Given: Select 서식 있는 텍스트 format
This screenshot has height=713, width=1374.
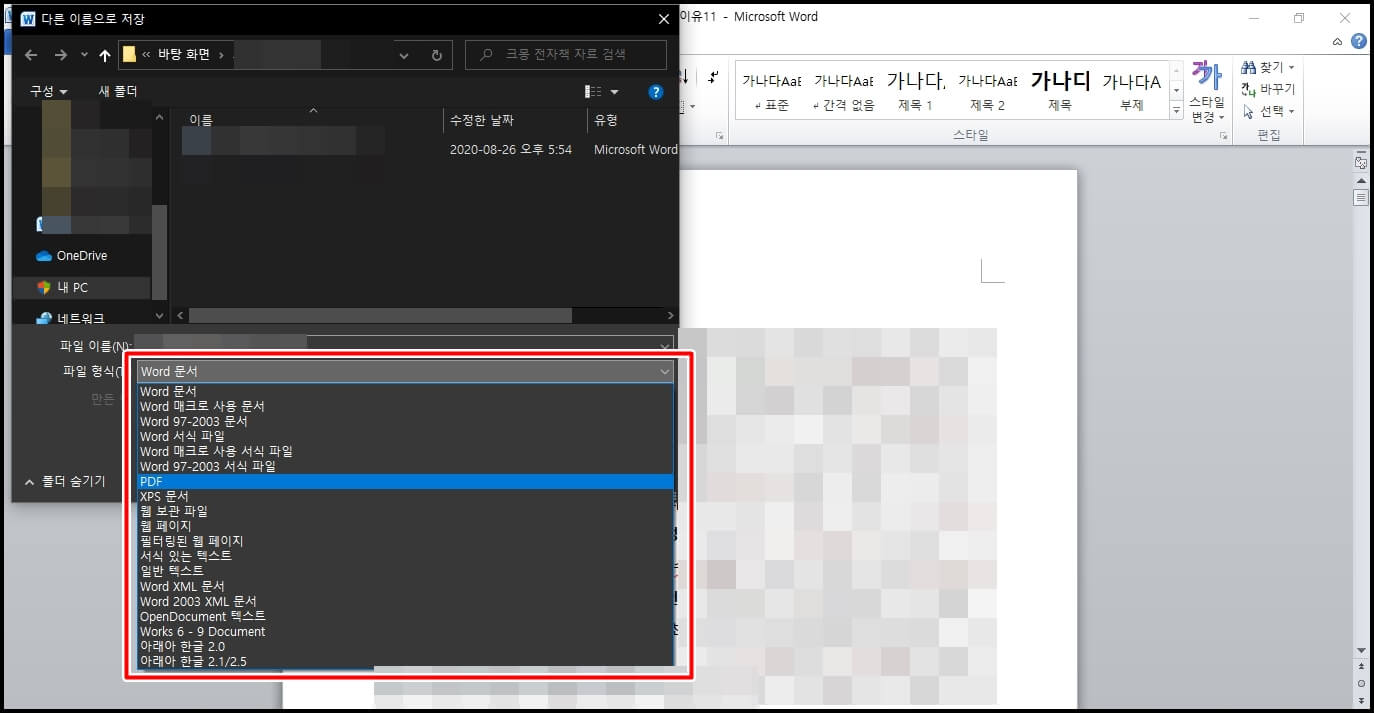Looking at the screenshot, I should point(405,556).
